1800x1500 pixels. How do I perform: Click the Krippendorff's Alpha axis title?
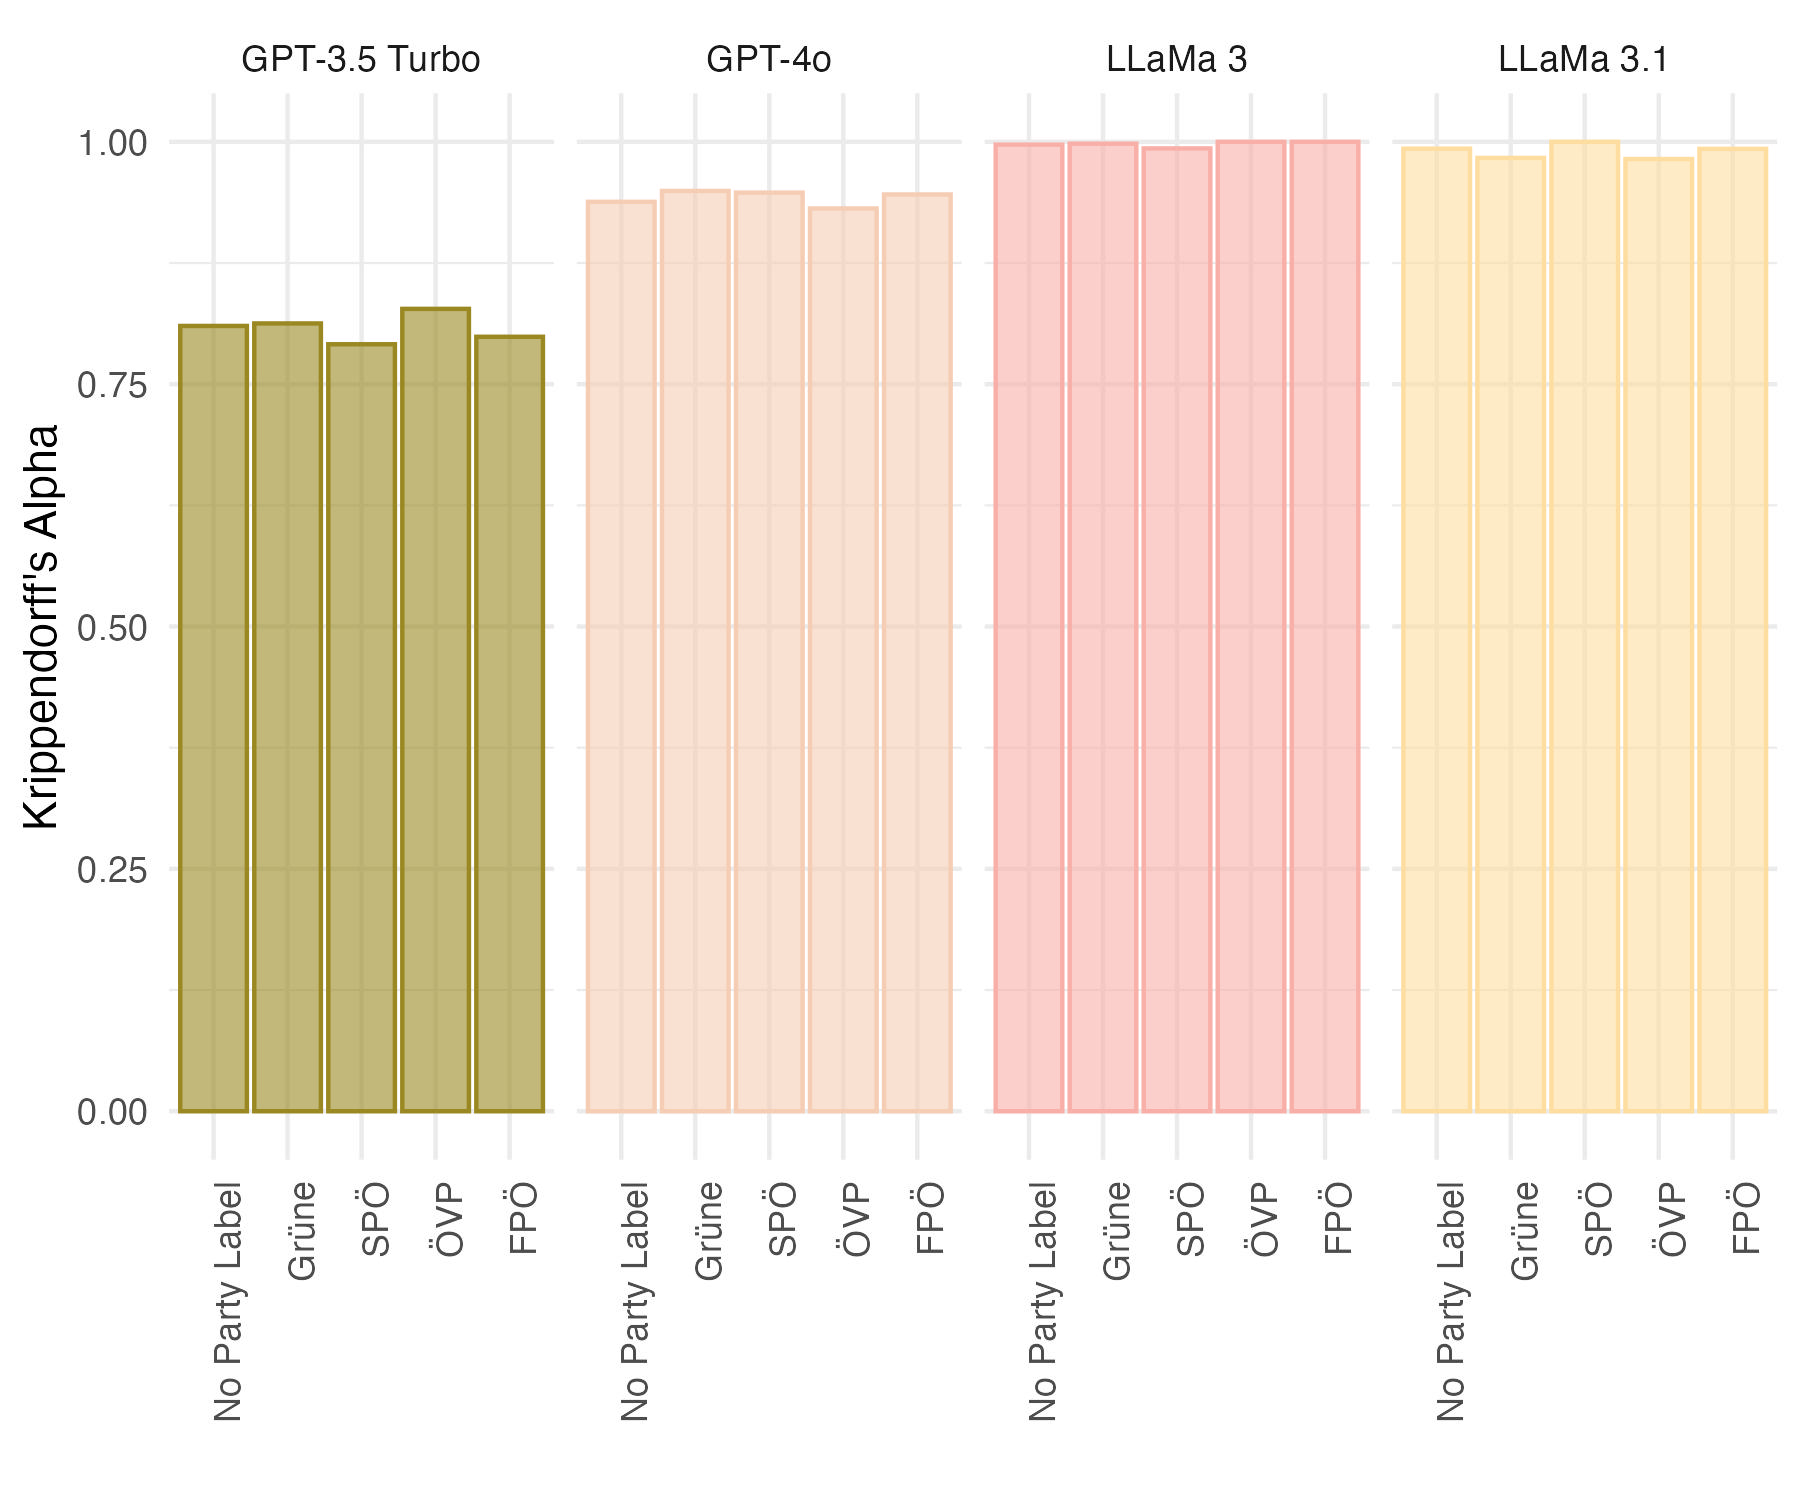[x=42, y=626]
